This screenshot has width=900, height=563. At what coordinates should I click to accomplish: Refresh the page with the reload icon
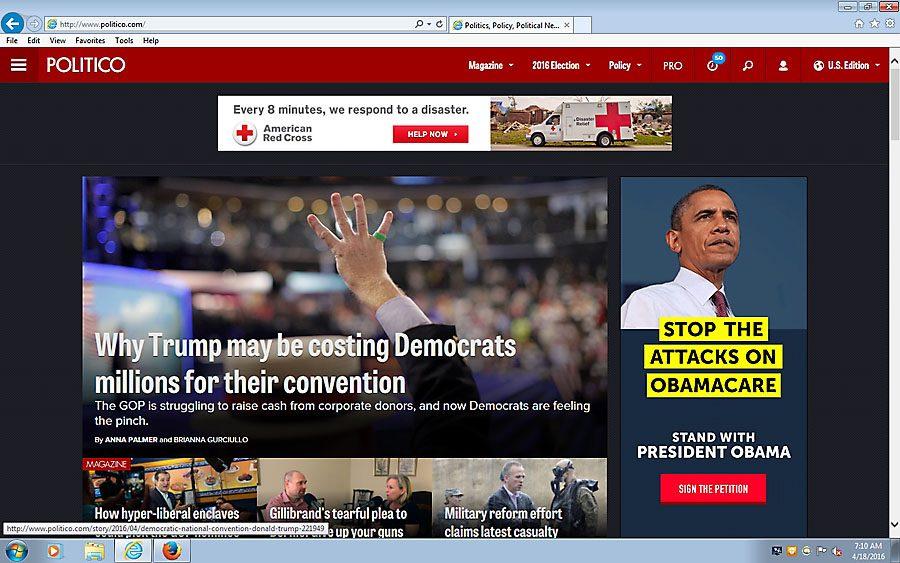[x=439, y=24]
